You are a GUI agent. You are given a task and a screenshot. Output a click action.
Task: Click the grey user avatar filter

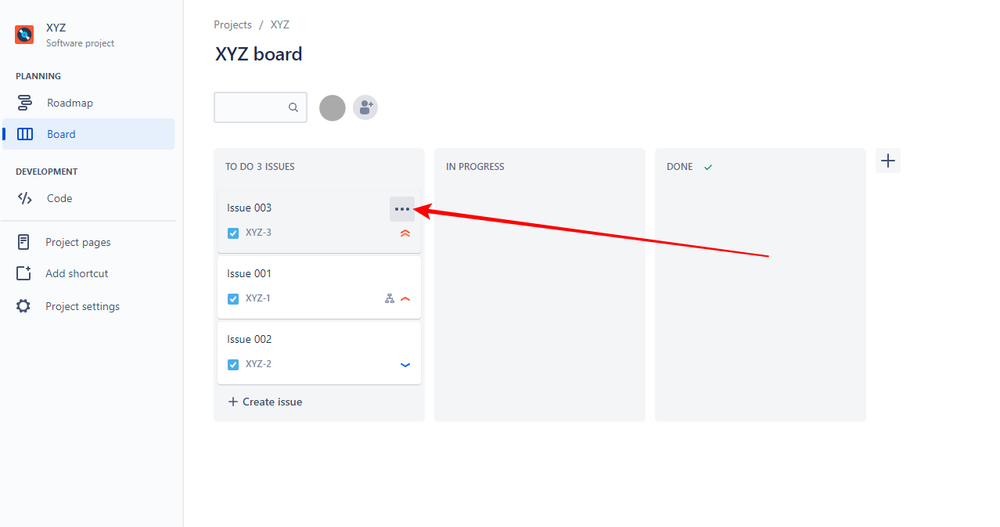332,108
